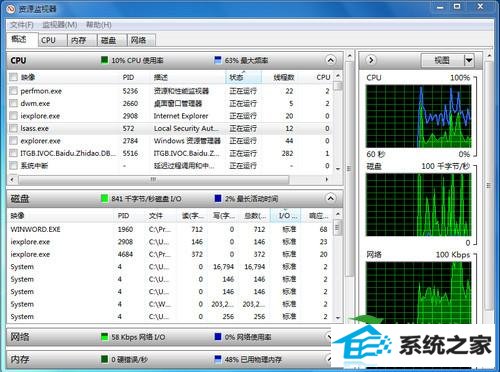Screen dimensions: 500x372
Task: Open the 监视器(M) menu
Action: (x=60, y=25)
